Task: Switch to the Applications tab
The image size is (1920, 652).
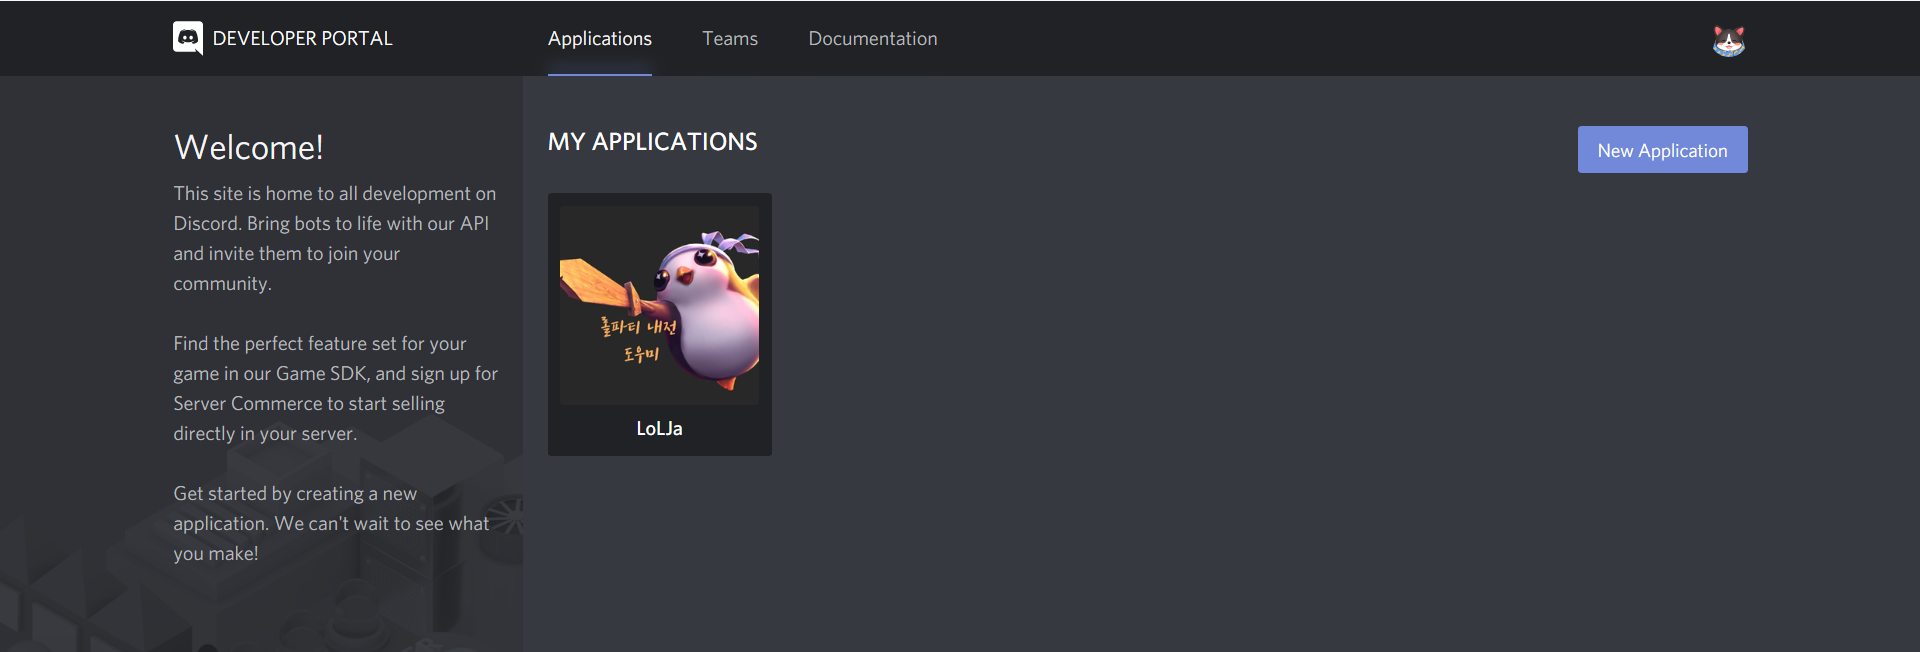Action: point(600,39)
